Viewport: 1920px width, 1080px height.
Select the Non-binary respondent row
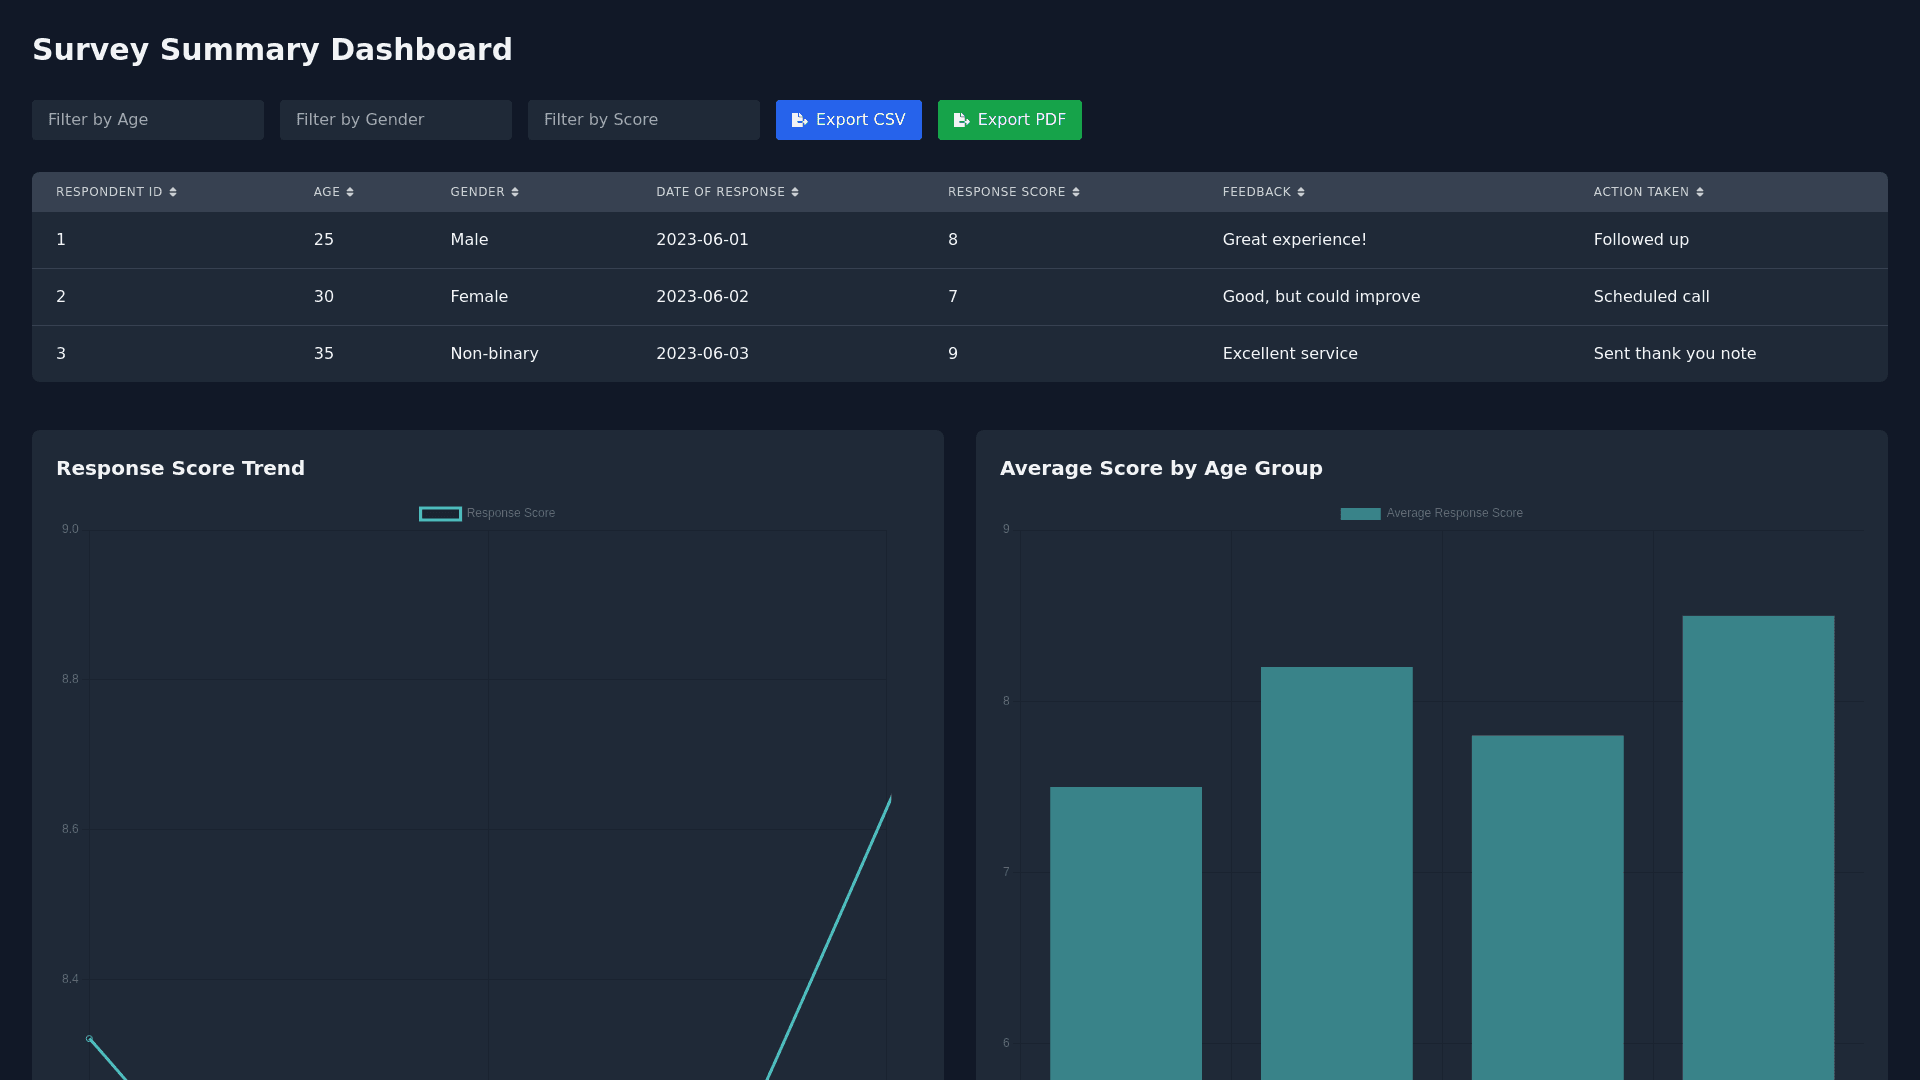pos(494,354)
